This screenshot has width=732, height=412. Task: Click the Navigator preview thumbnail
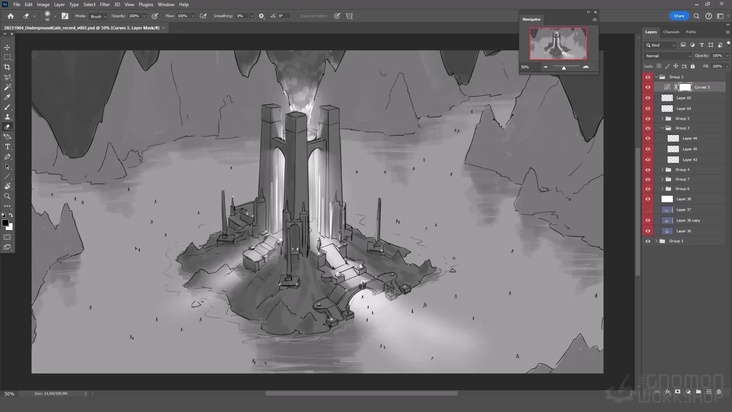pyautogui.click(x=559, y=43)
